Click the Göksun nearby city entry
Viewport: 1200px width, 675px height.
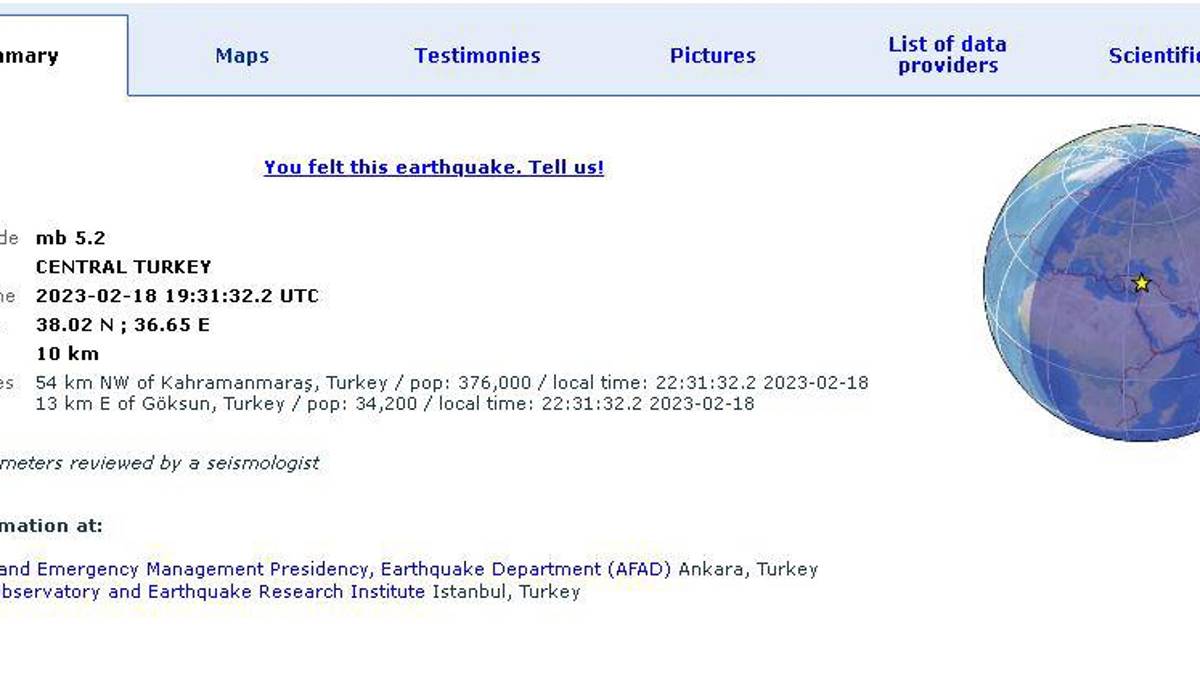coord(395,404)
